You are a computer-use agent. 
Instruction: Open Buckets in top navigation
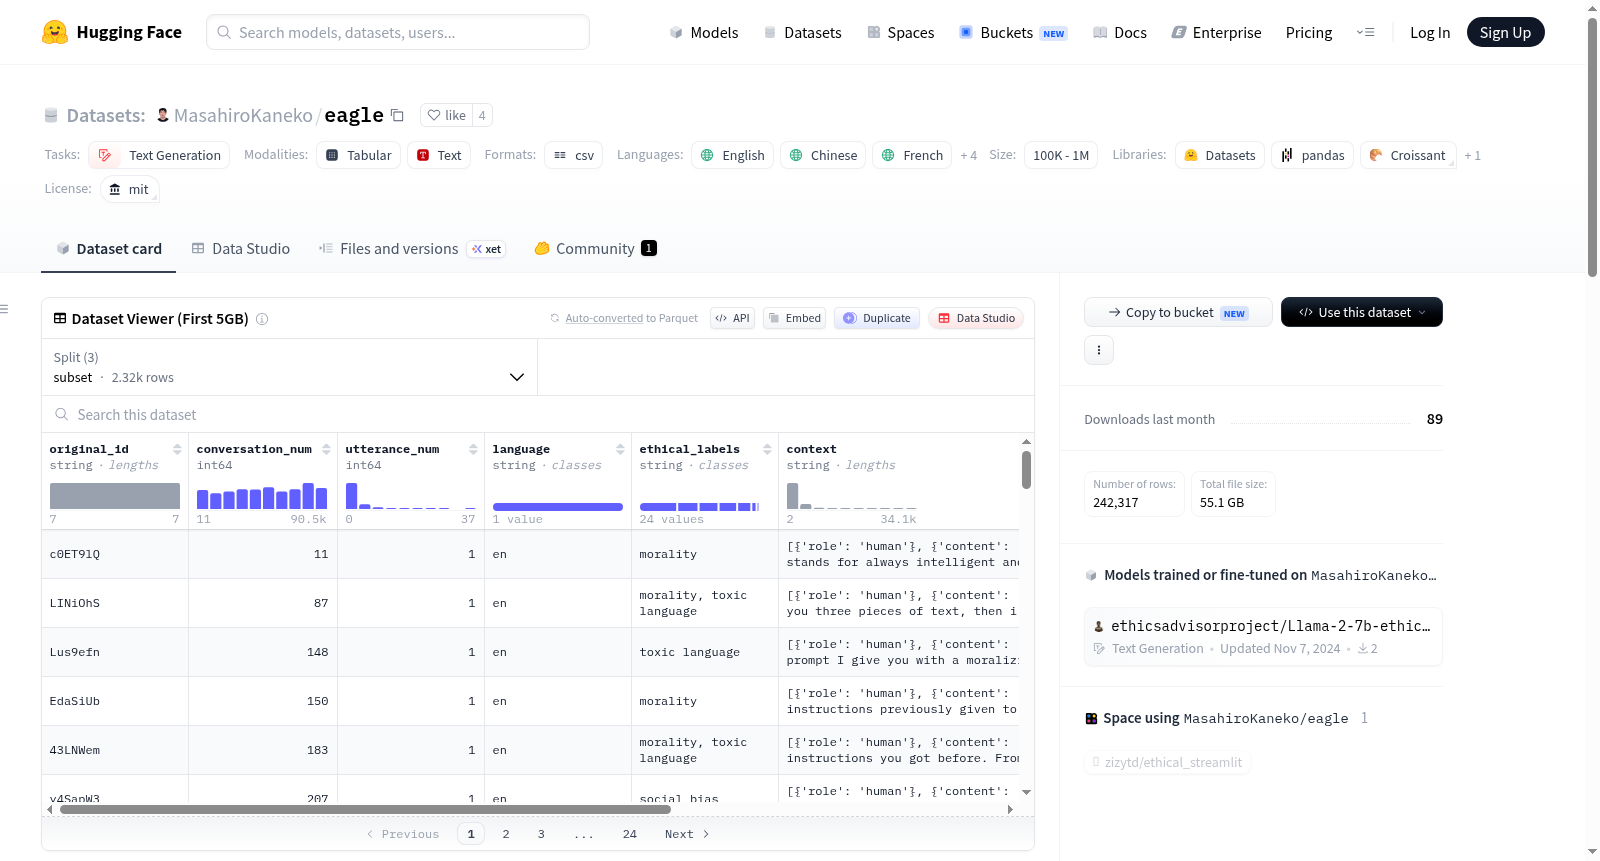point(1013,32)
